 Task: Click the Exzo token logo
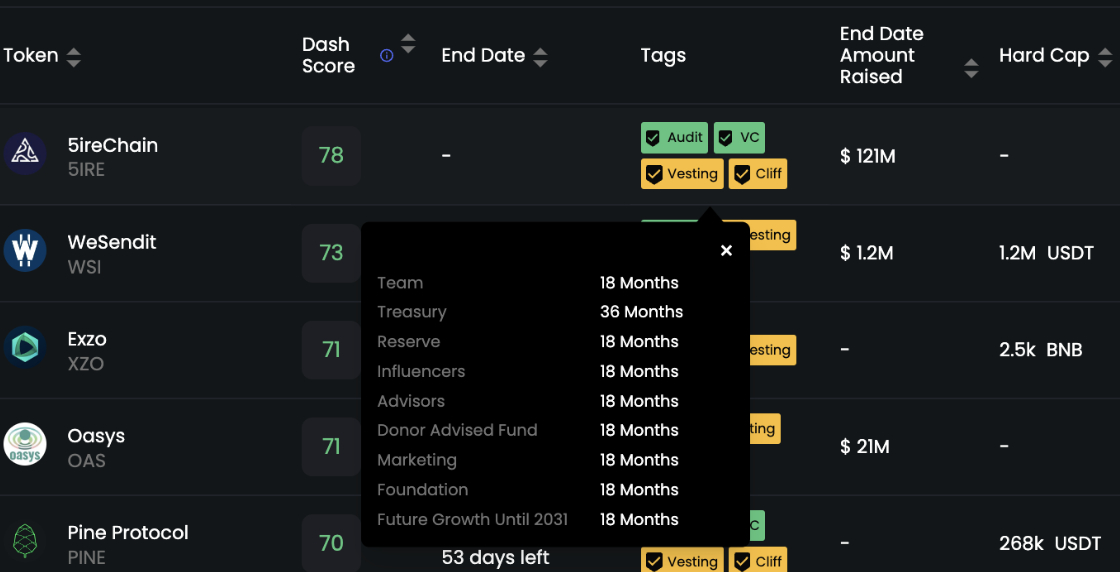click(25, 348)
